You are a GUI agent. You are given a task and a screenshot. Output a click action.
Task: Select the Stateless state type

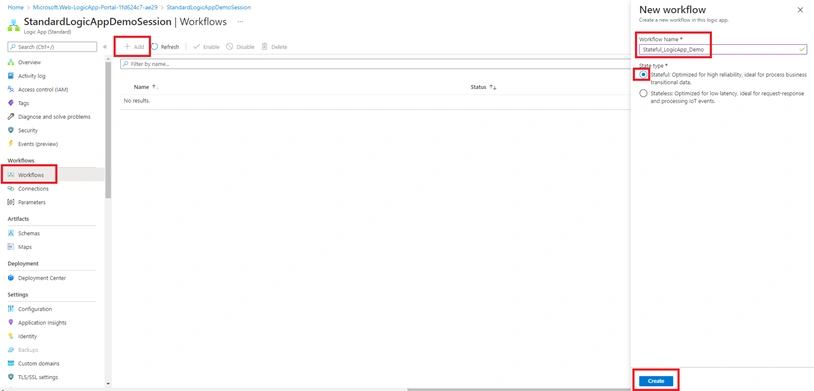tap(644, 93)
